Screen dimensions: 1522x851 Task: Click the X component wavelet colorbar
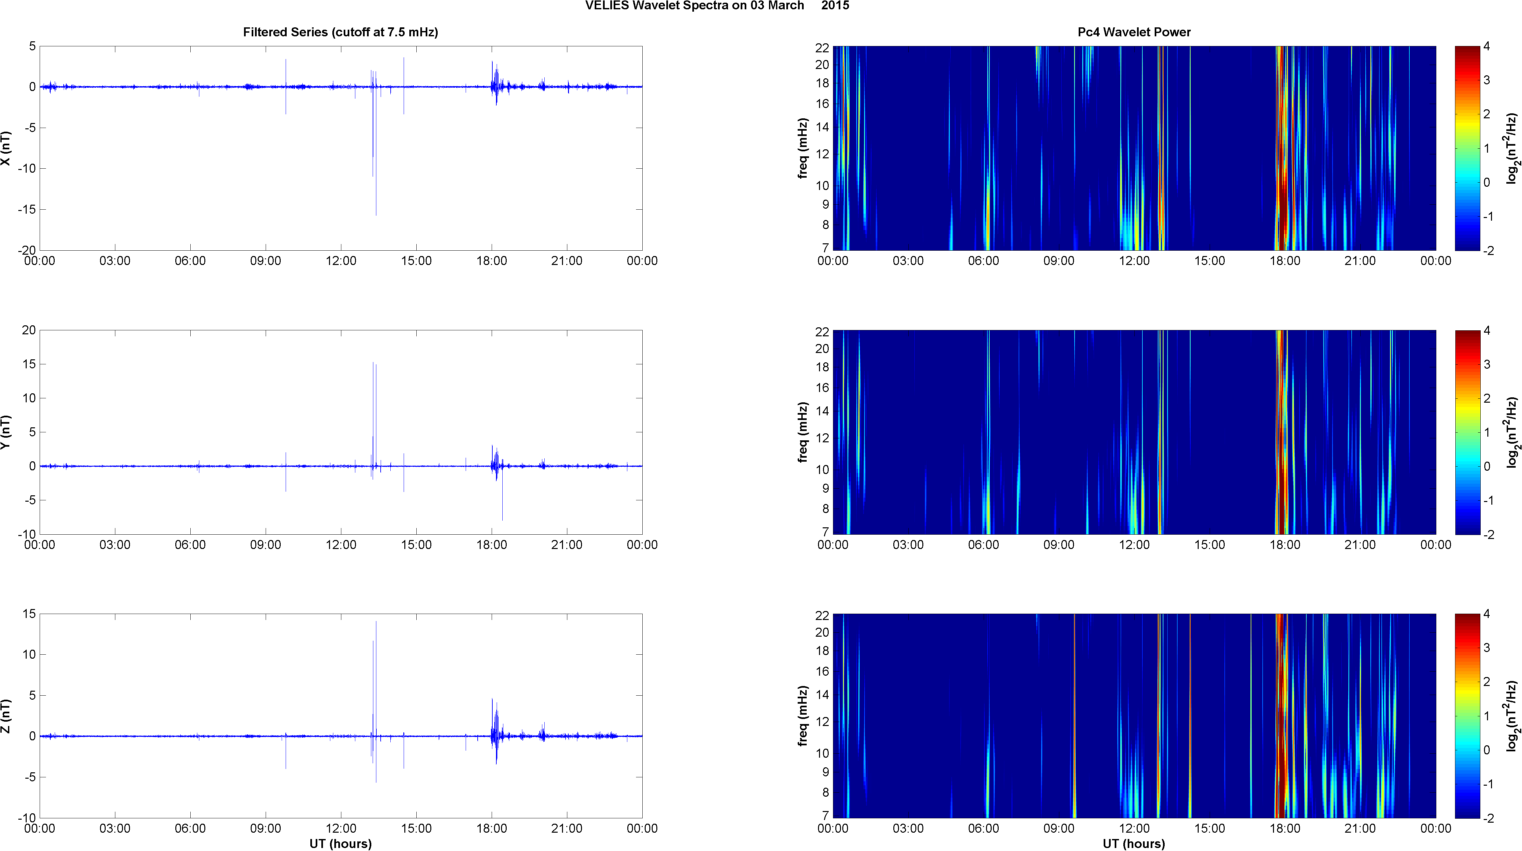point(1466,148)
